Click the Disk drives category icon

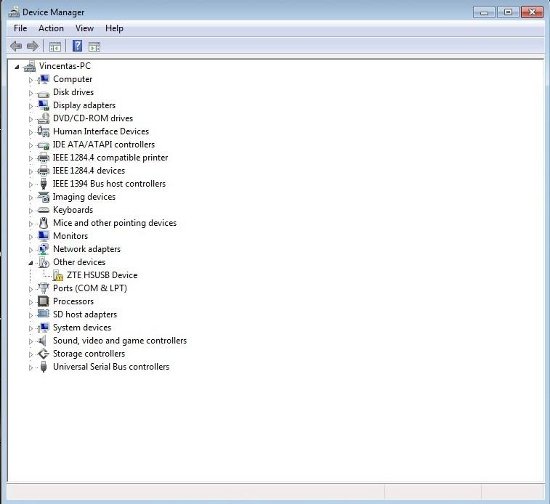tap(43, 93)
